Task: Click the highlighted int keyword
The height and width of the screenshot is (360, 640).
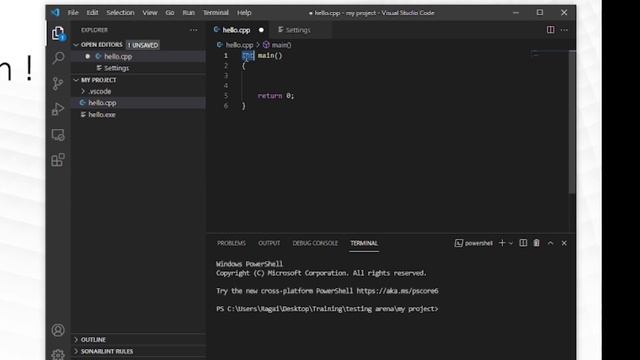Action: click(248, 56)
